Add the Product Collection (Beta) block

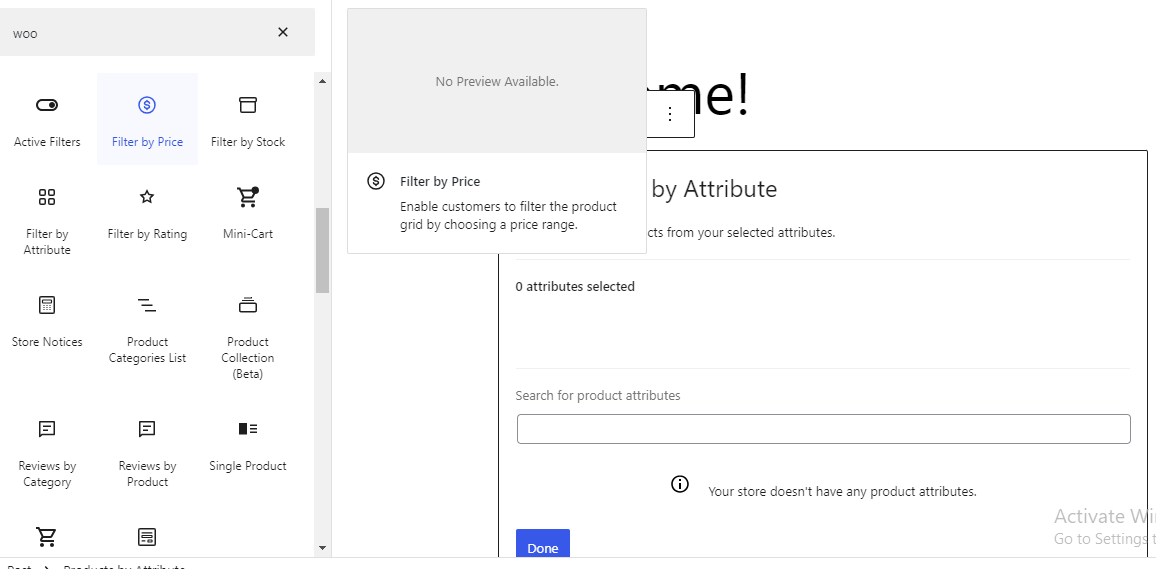click(x=248, y=335)
